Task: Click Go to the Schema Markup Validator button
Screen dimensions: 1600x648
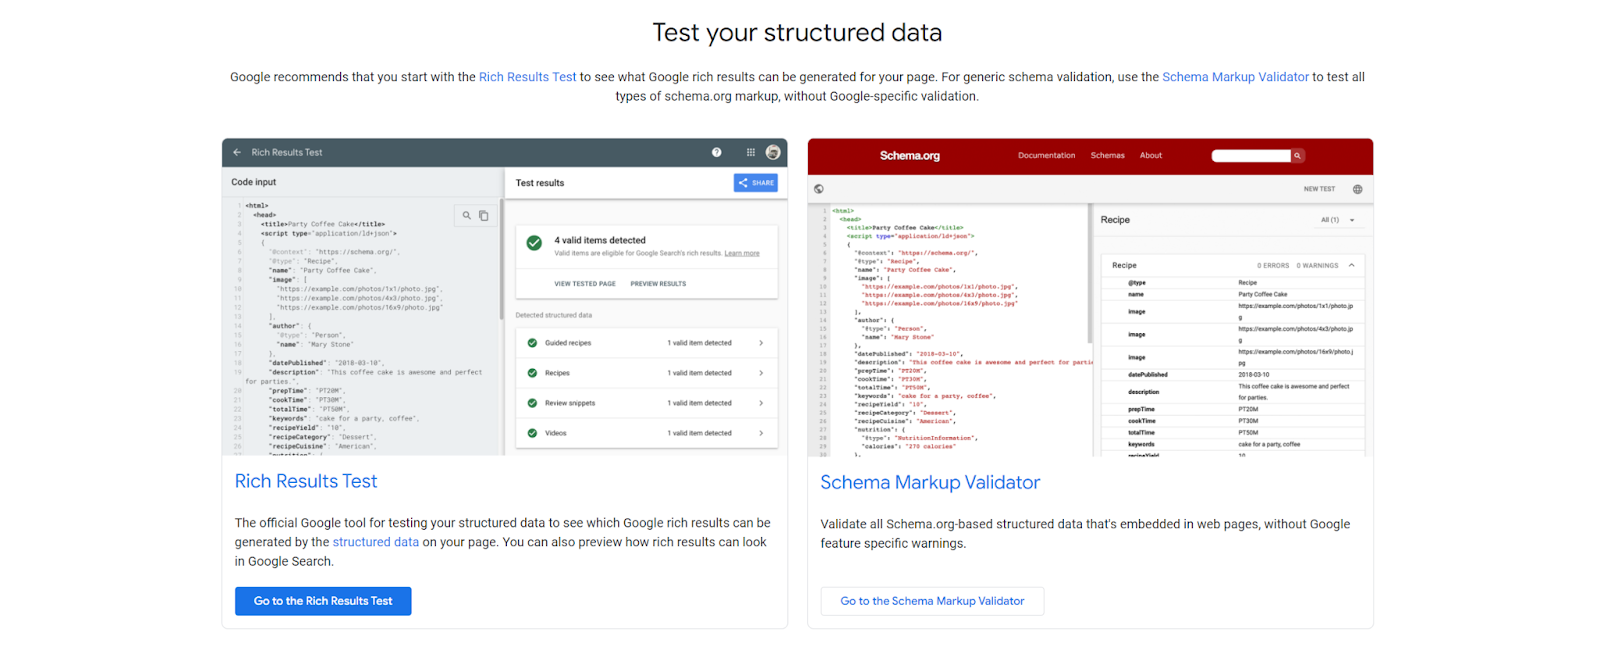Action: tap(932, 601)
